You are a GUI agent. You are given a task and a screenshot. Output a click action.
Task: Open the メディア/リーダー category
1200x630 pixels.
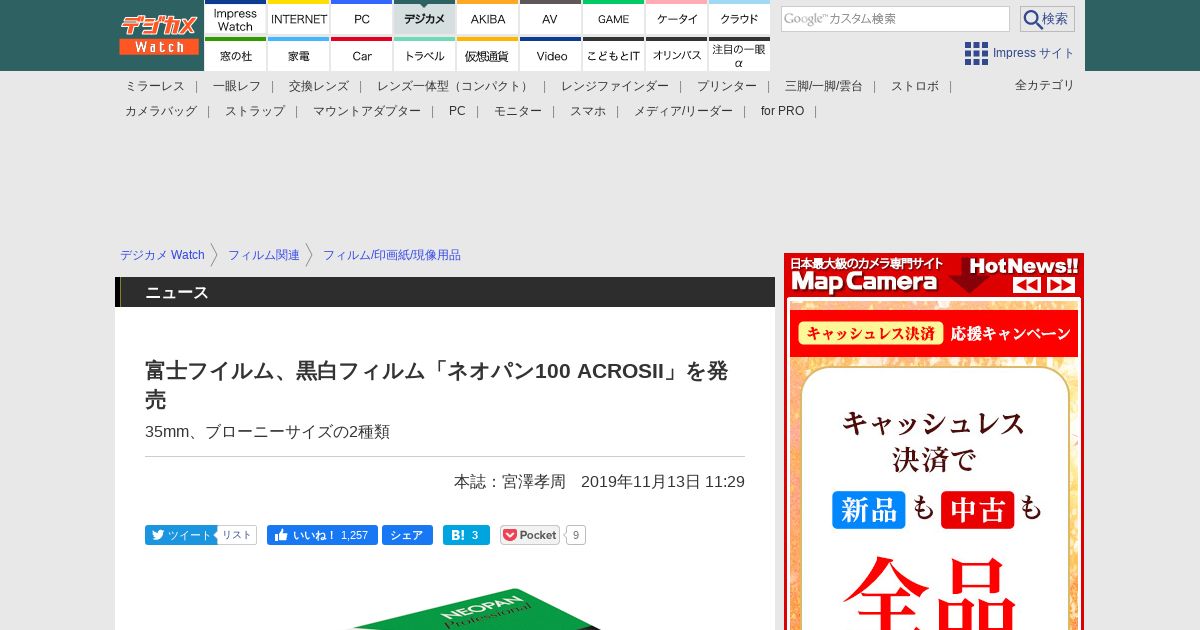click(683, 111)
